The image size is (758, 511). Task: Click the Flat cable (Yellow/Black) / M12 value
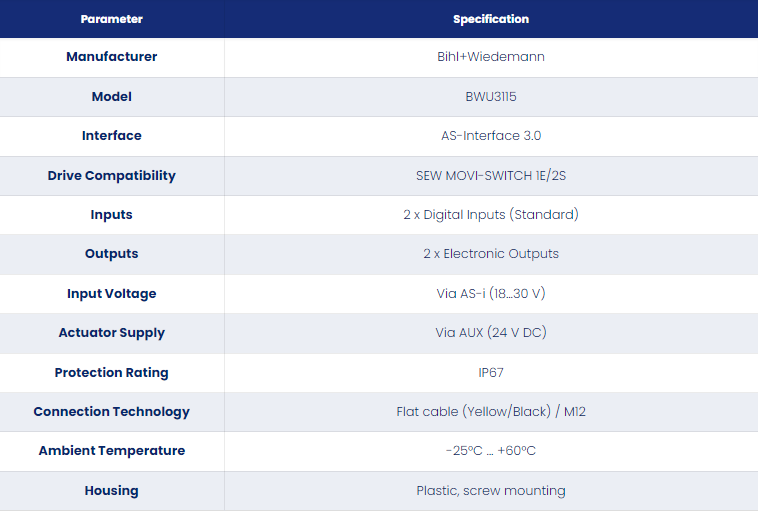click(x=491, y=411)
